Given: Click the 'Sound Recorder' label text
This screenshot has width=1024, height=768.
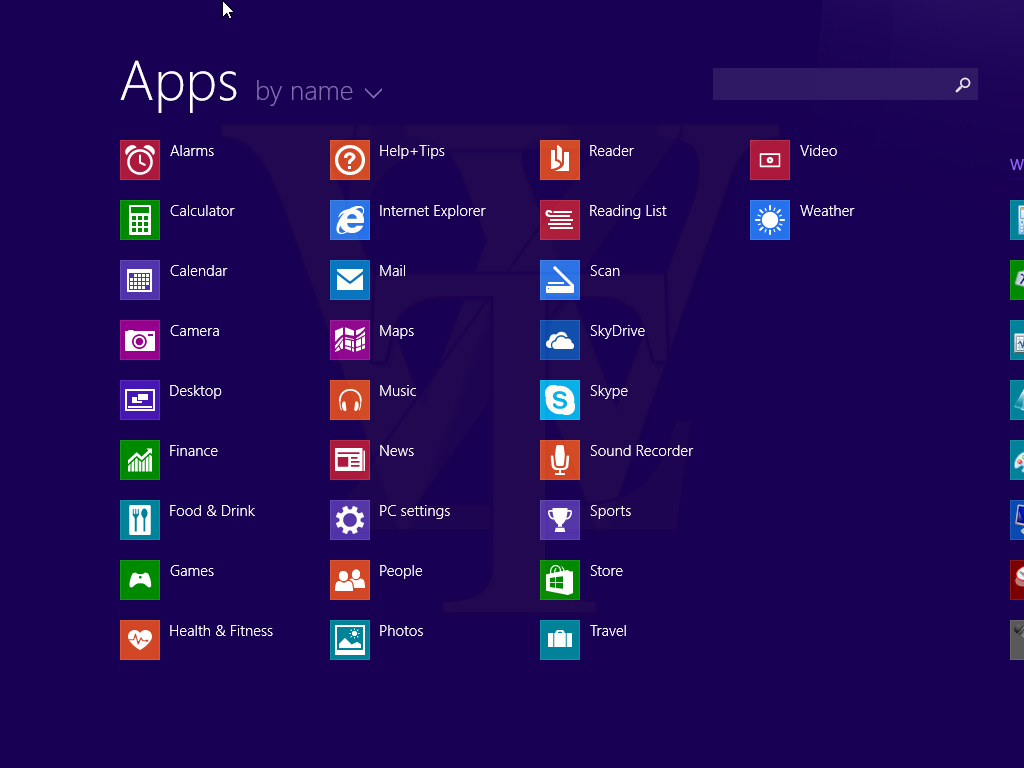Looking at the screenshot, I should point(641,451).
